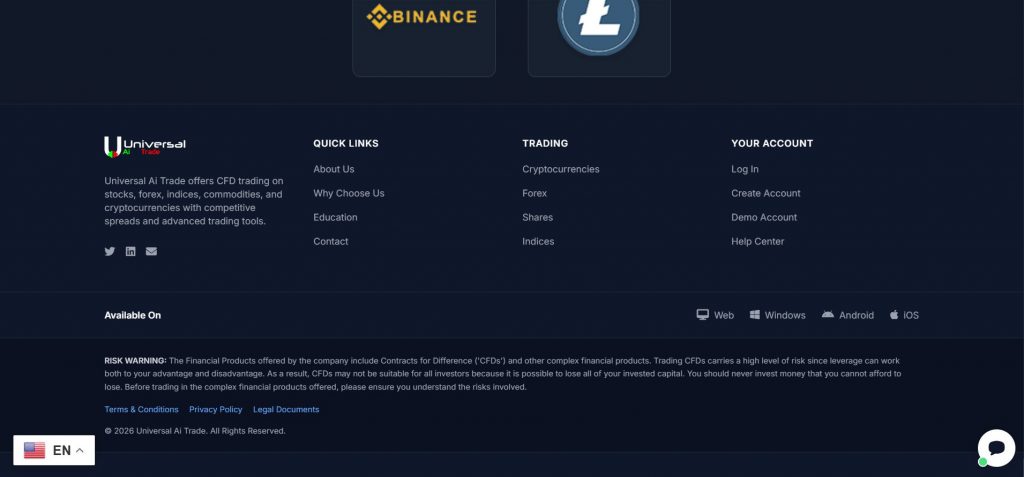View Terms & Conditions
The width and height of the screenshot is (1024, 477).
(x=142, y=409)
